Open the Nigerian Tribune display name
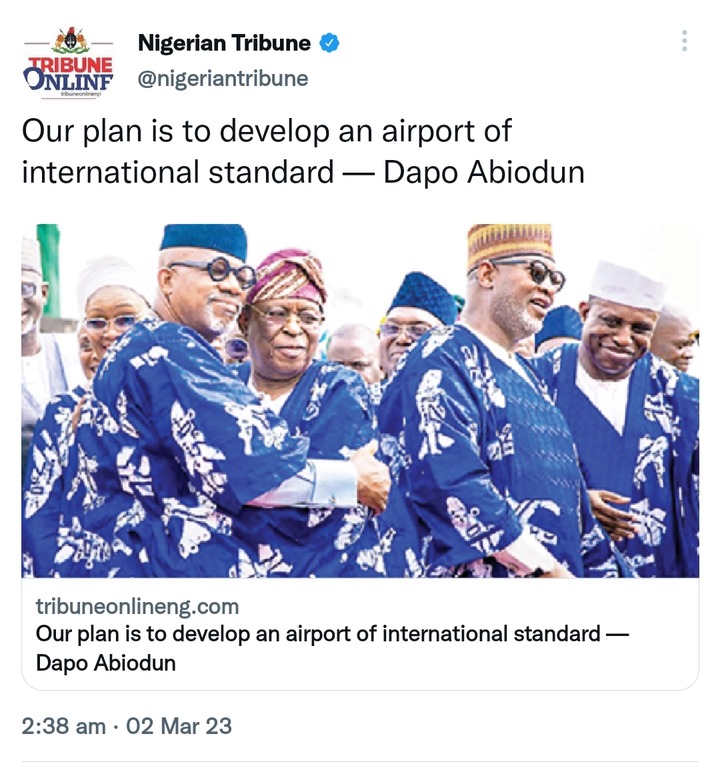 click(x=224, y=43)
